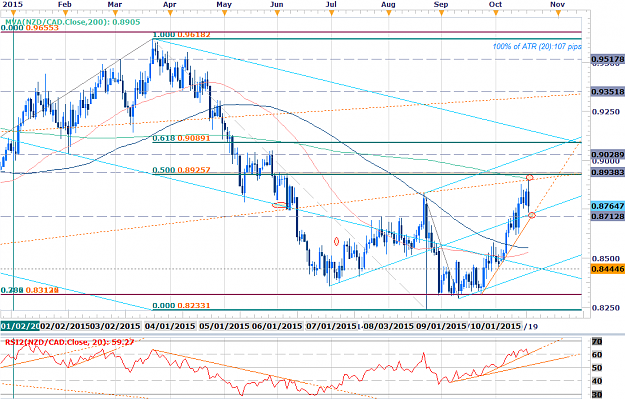Click the 0.618 0.90891 Fibonacci label
625x399 pixels.
(x=182, y=138)
